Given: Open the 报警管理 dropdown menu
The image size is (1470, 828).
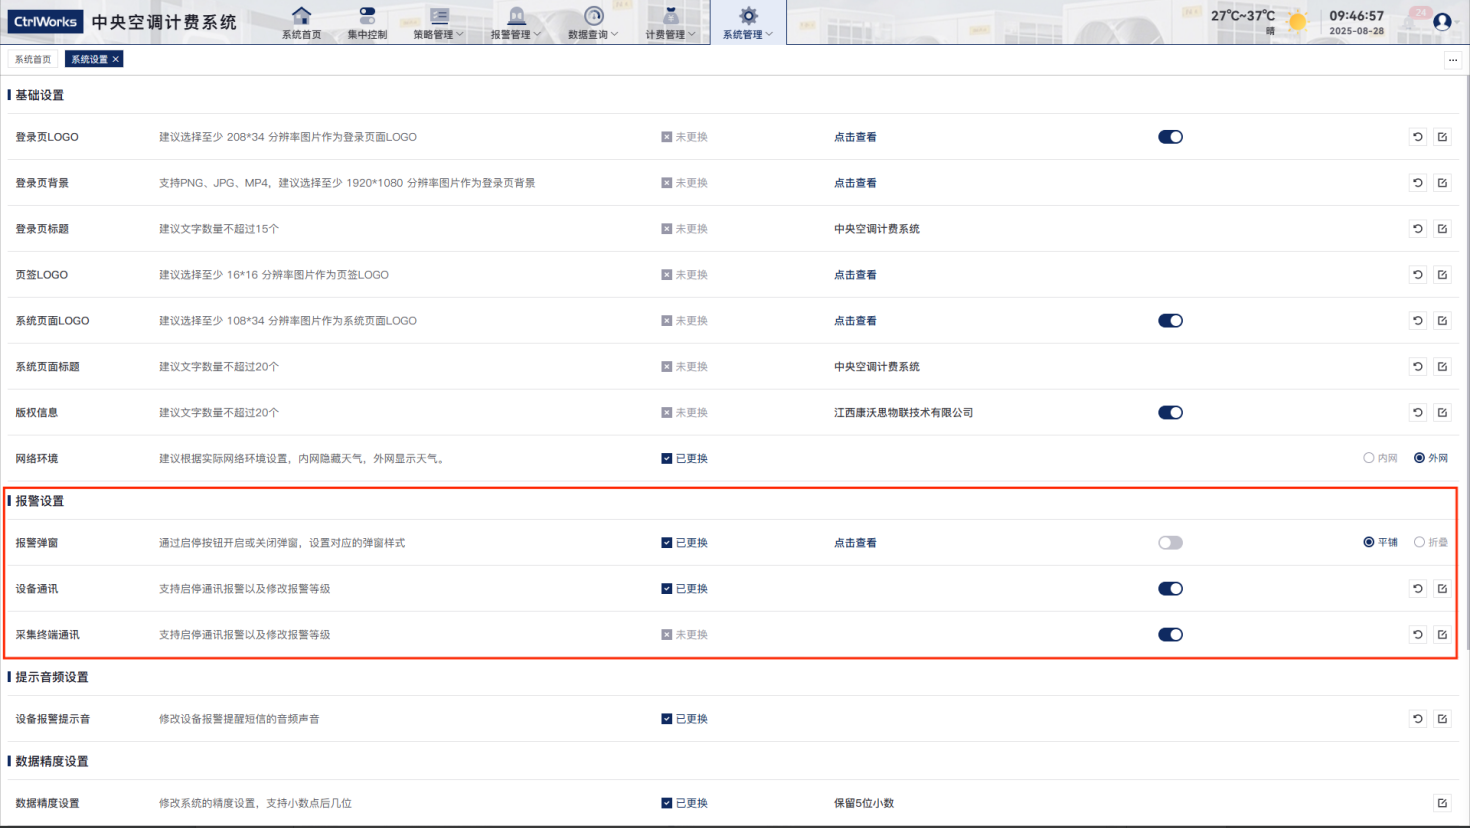Looking at the screenshot, I should pos(516,23).
